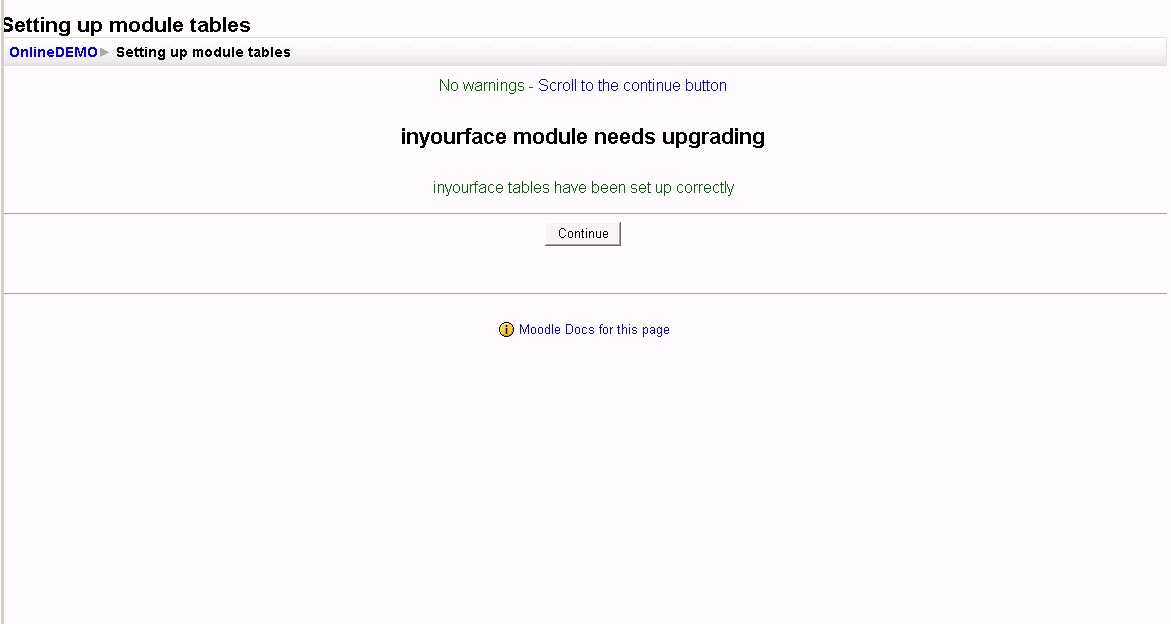
Task: Activate the Continue control to proceed
Action: click(x=582, y=233)
